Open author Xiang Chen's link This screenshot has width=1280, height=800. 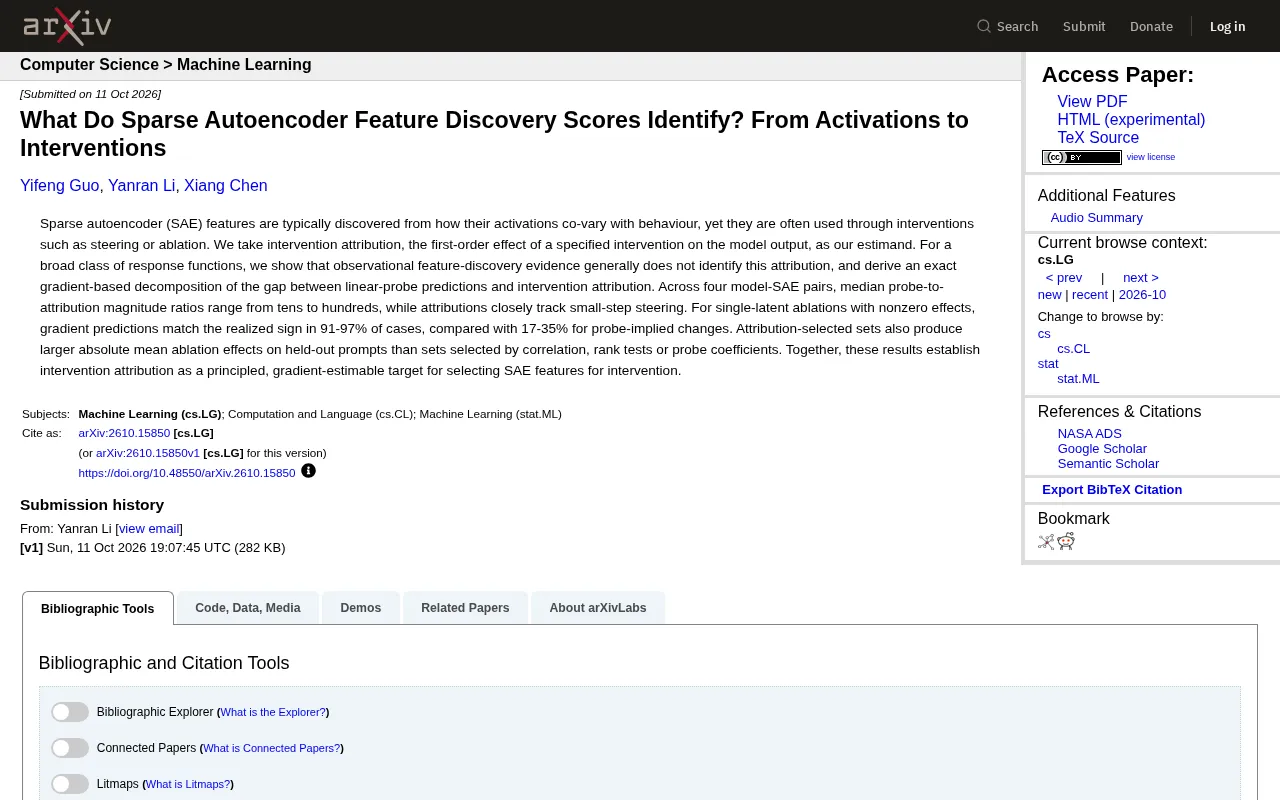(225, 186)
